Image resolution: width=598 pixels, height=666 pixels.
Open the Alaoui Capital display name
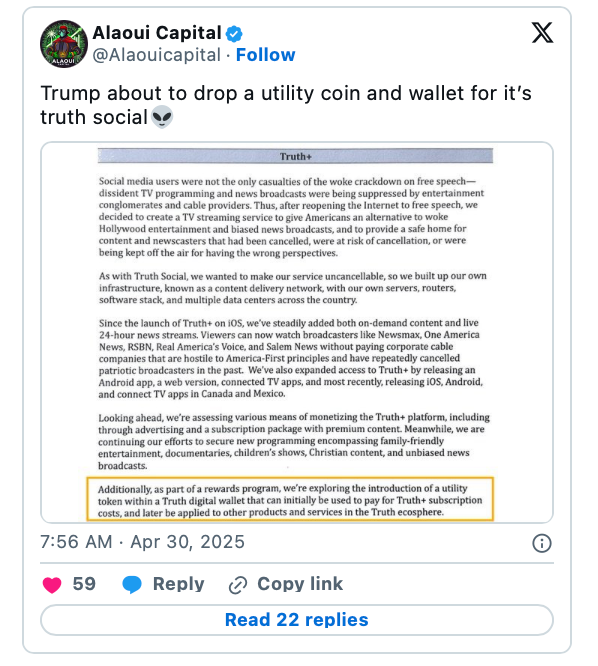pyautogui.click(x=157, y=33)
